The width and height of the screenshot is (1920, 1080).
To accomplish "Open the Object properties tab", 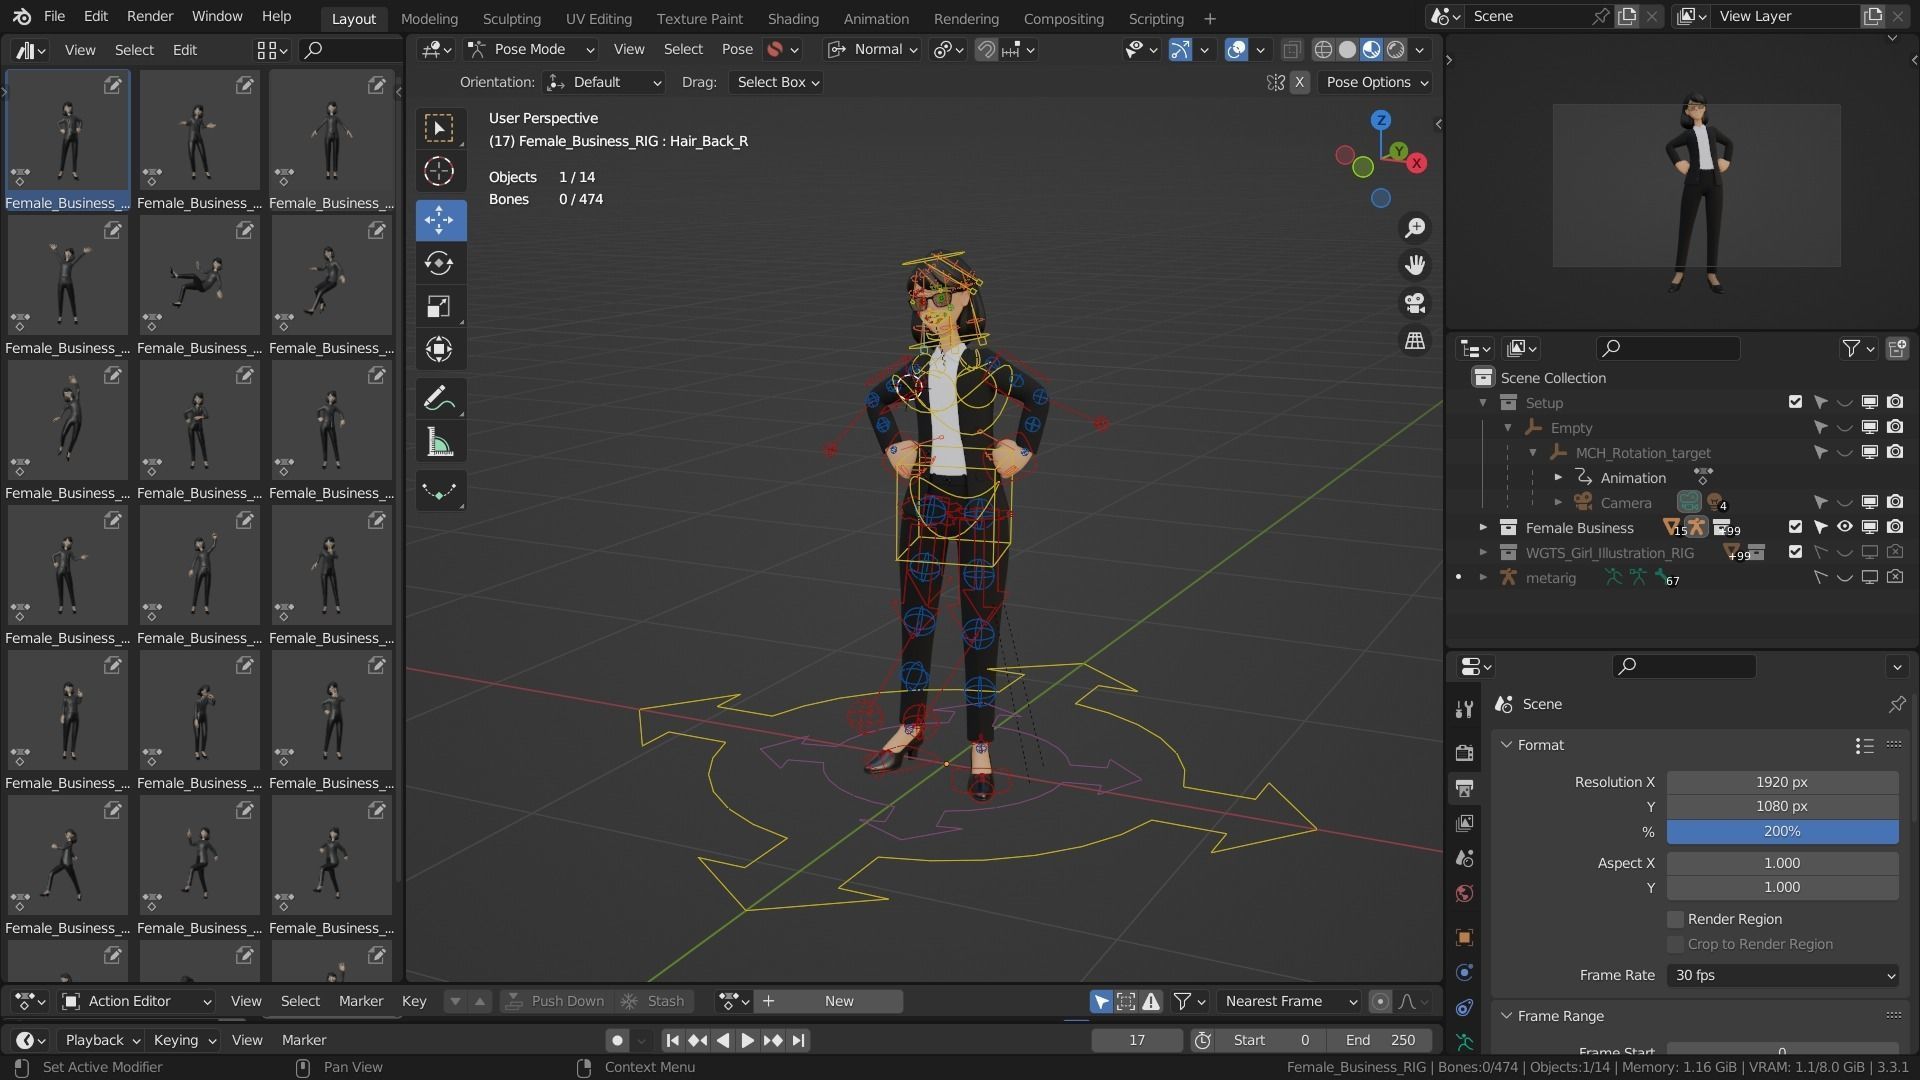I will 1465,937.
